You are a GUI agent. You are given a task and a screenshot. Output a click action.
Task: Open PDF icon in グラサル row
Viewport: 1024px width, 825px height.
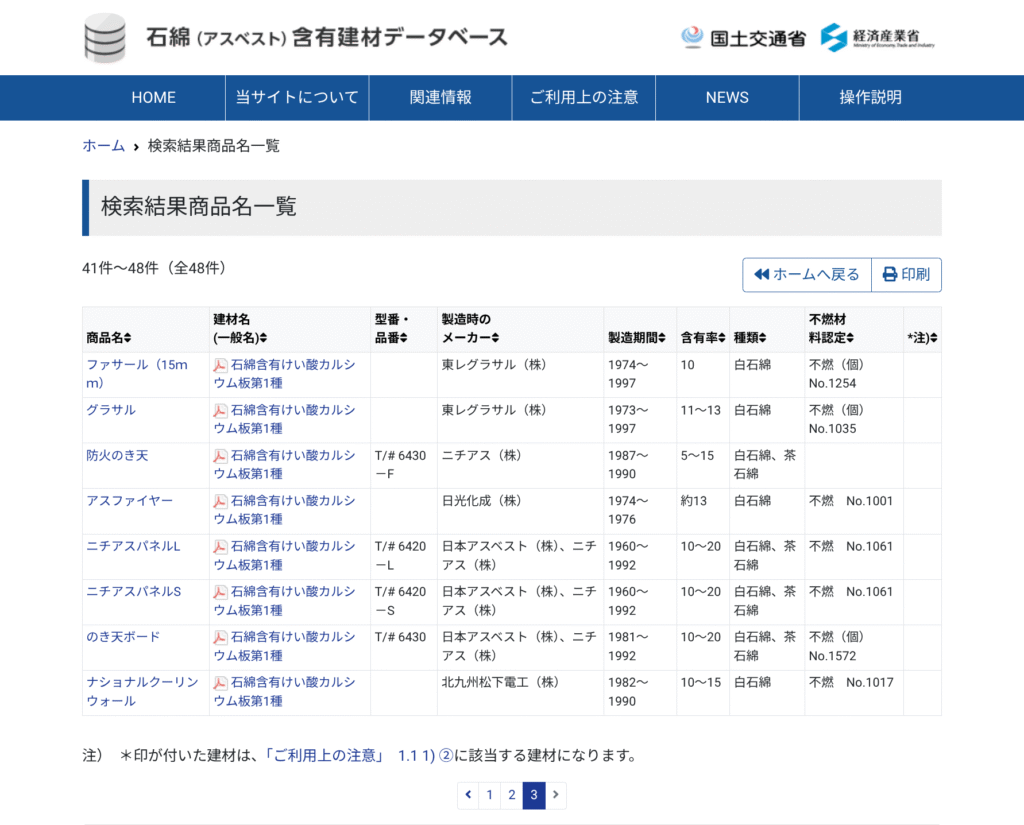click(220, 410)
